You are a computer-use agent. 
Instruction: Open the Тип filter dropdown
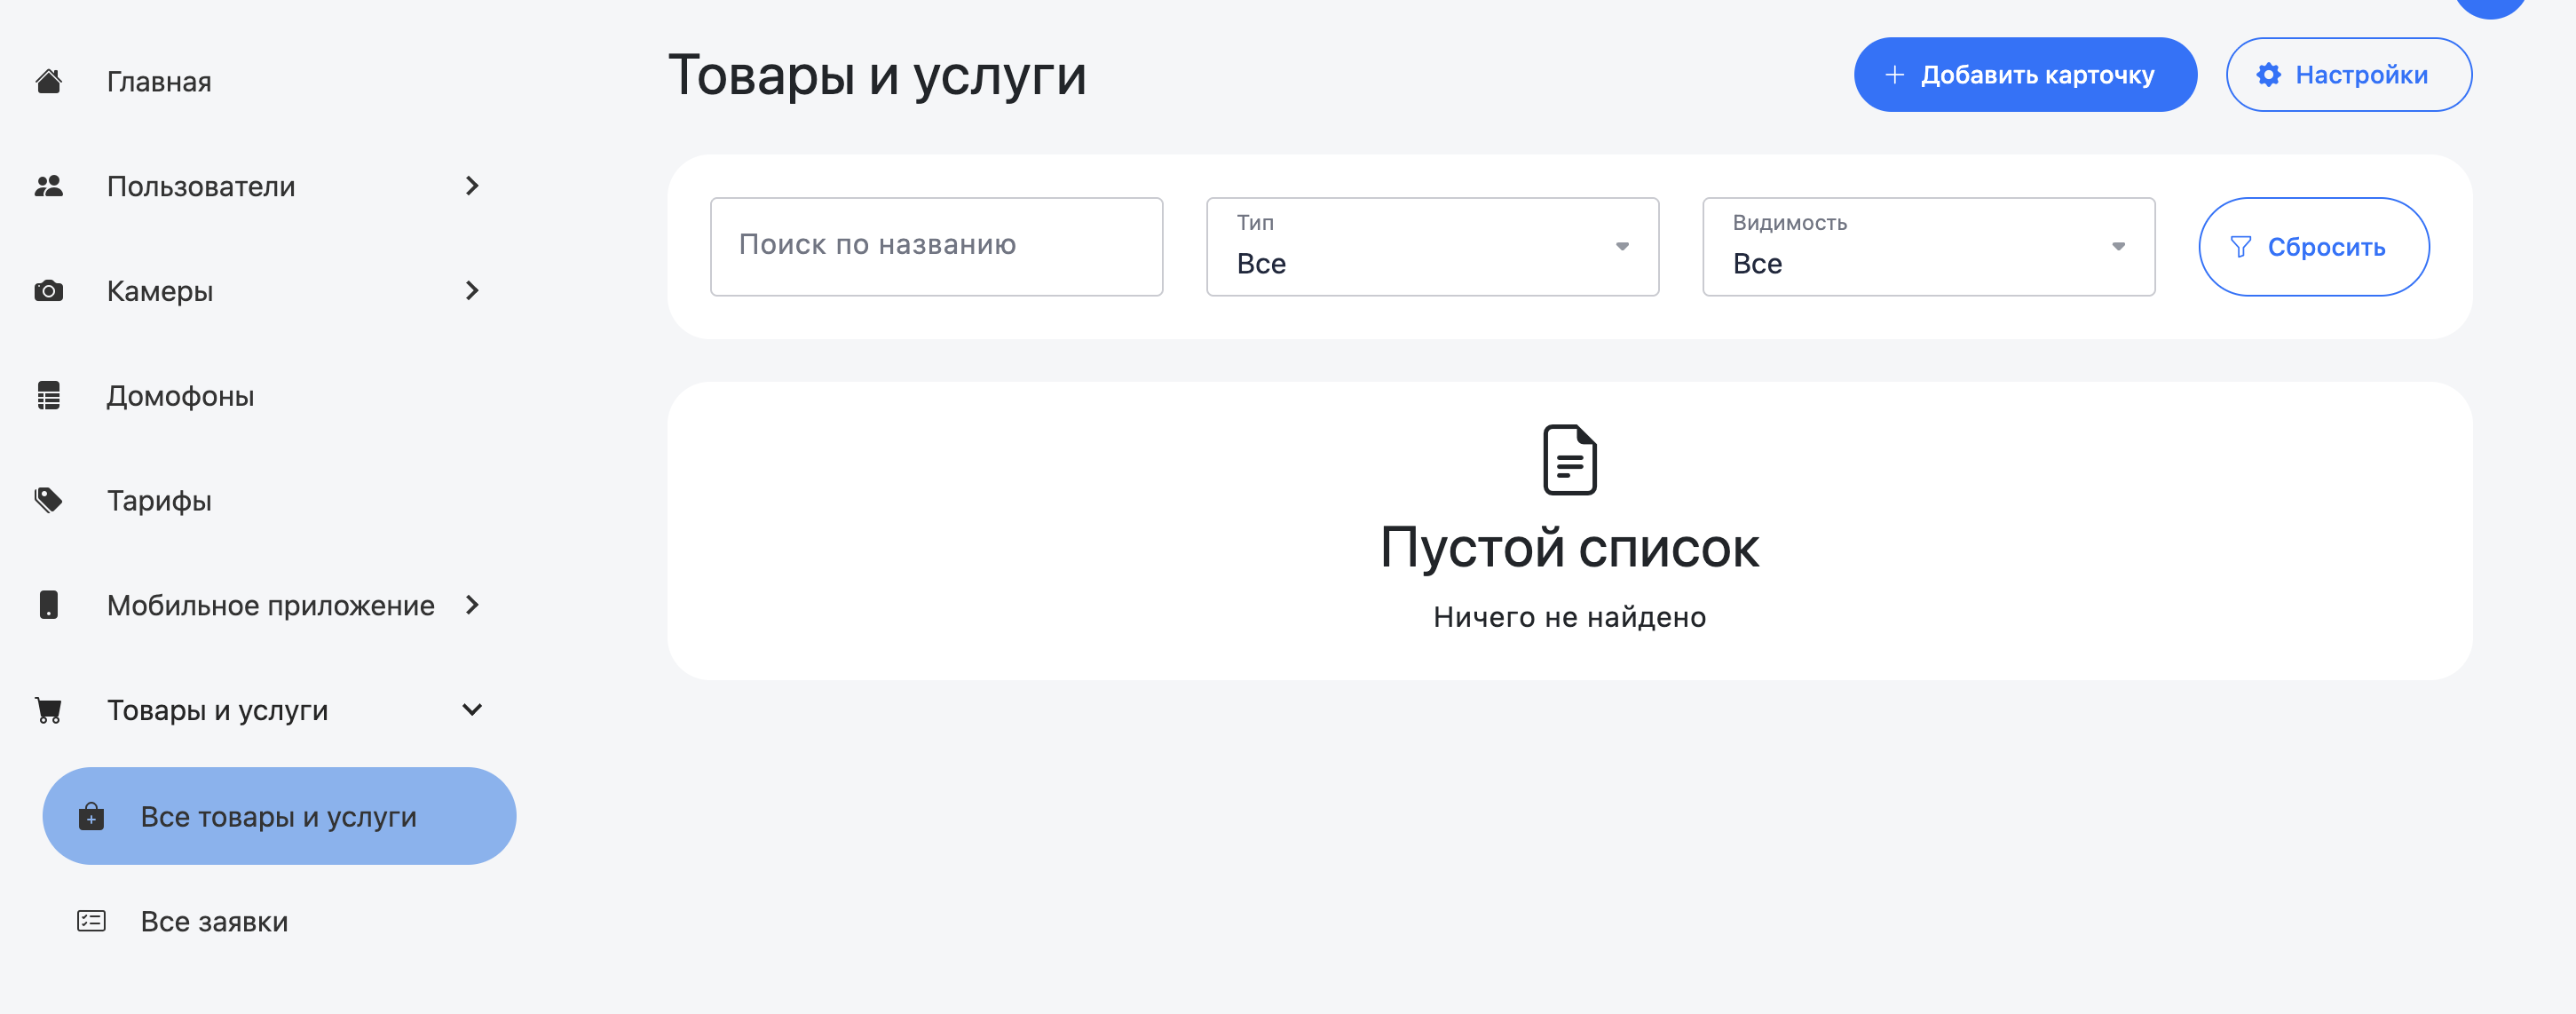(1432, 247)
